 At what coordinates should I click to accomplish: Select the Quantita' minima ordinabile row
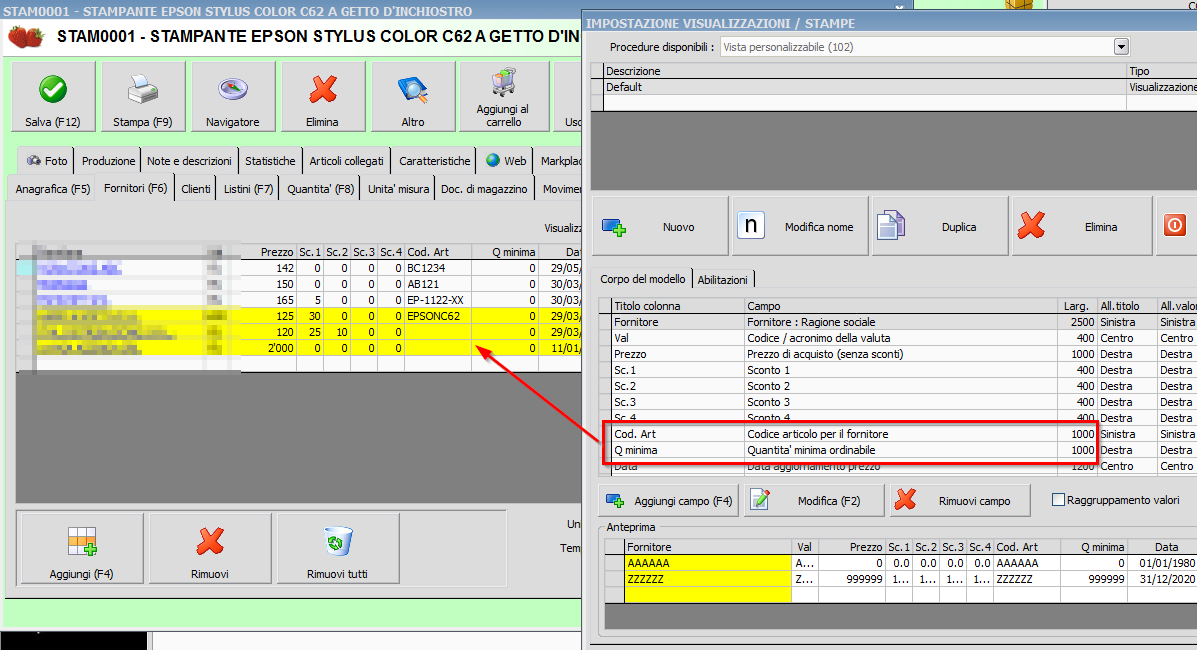899,450
